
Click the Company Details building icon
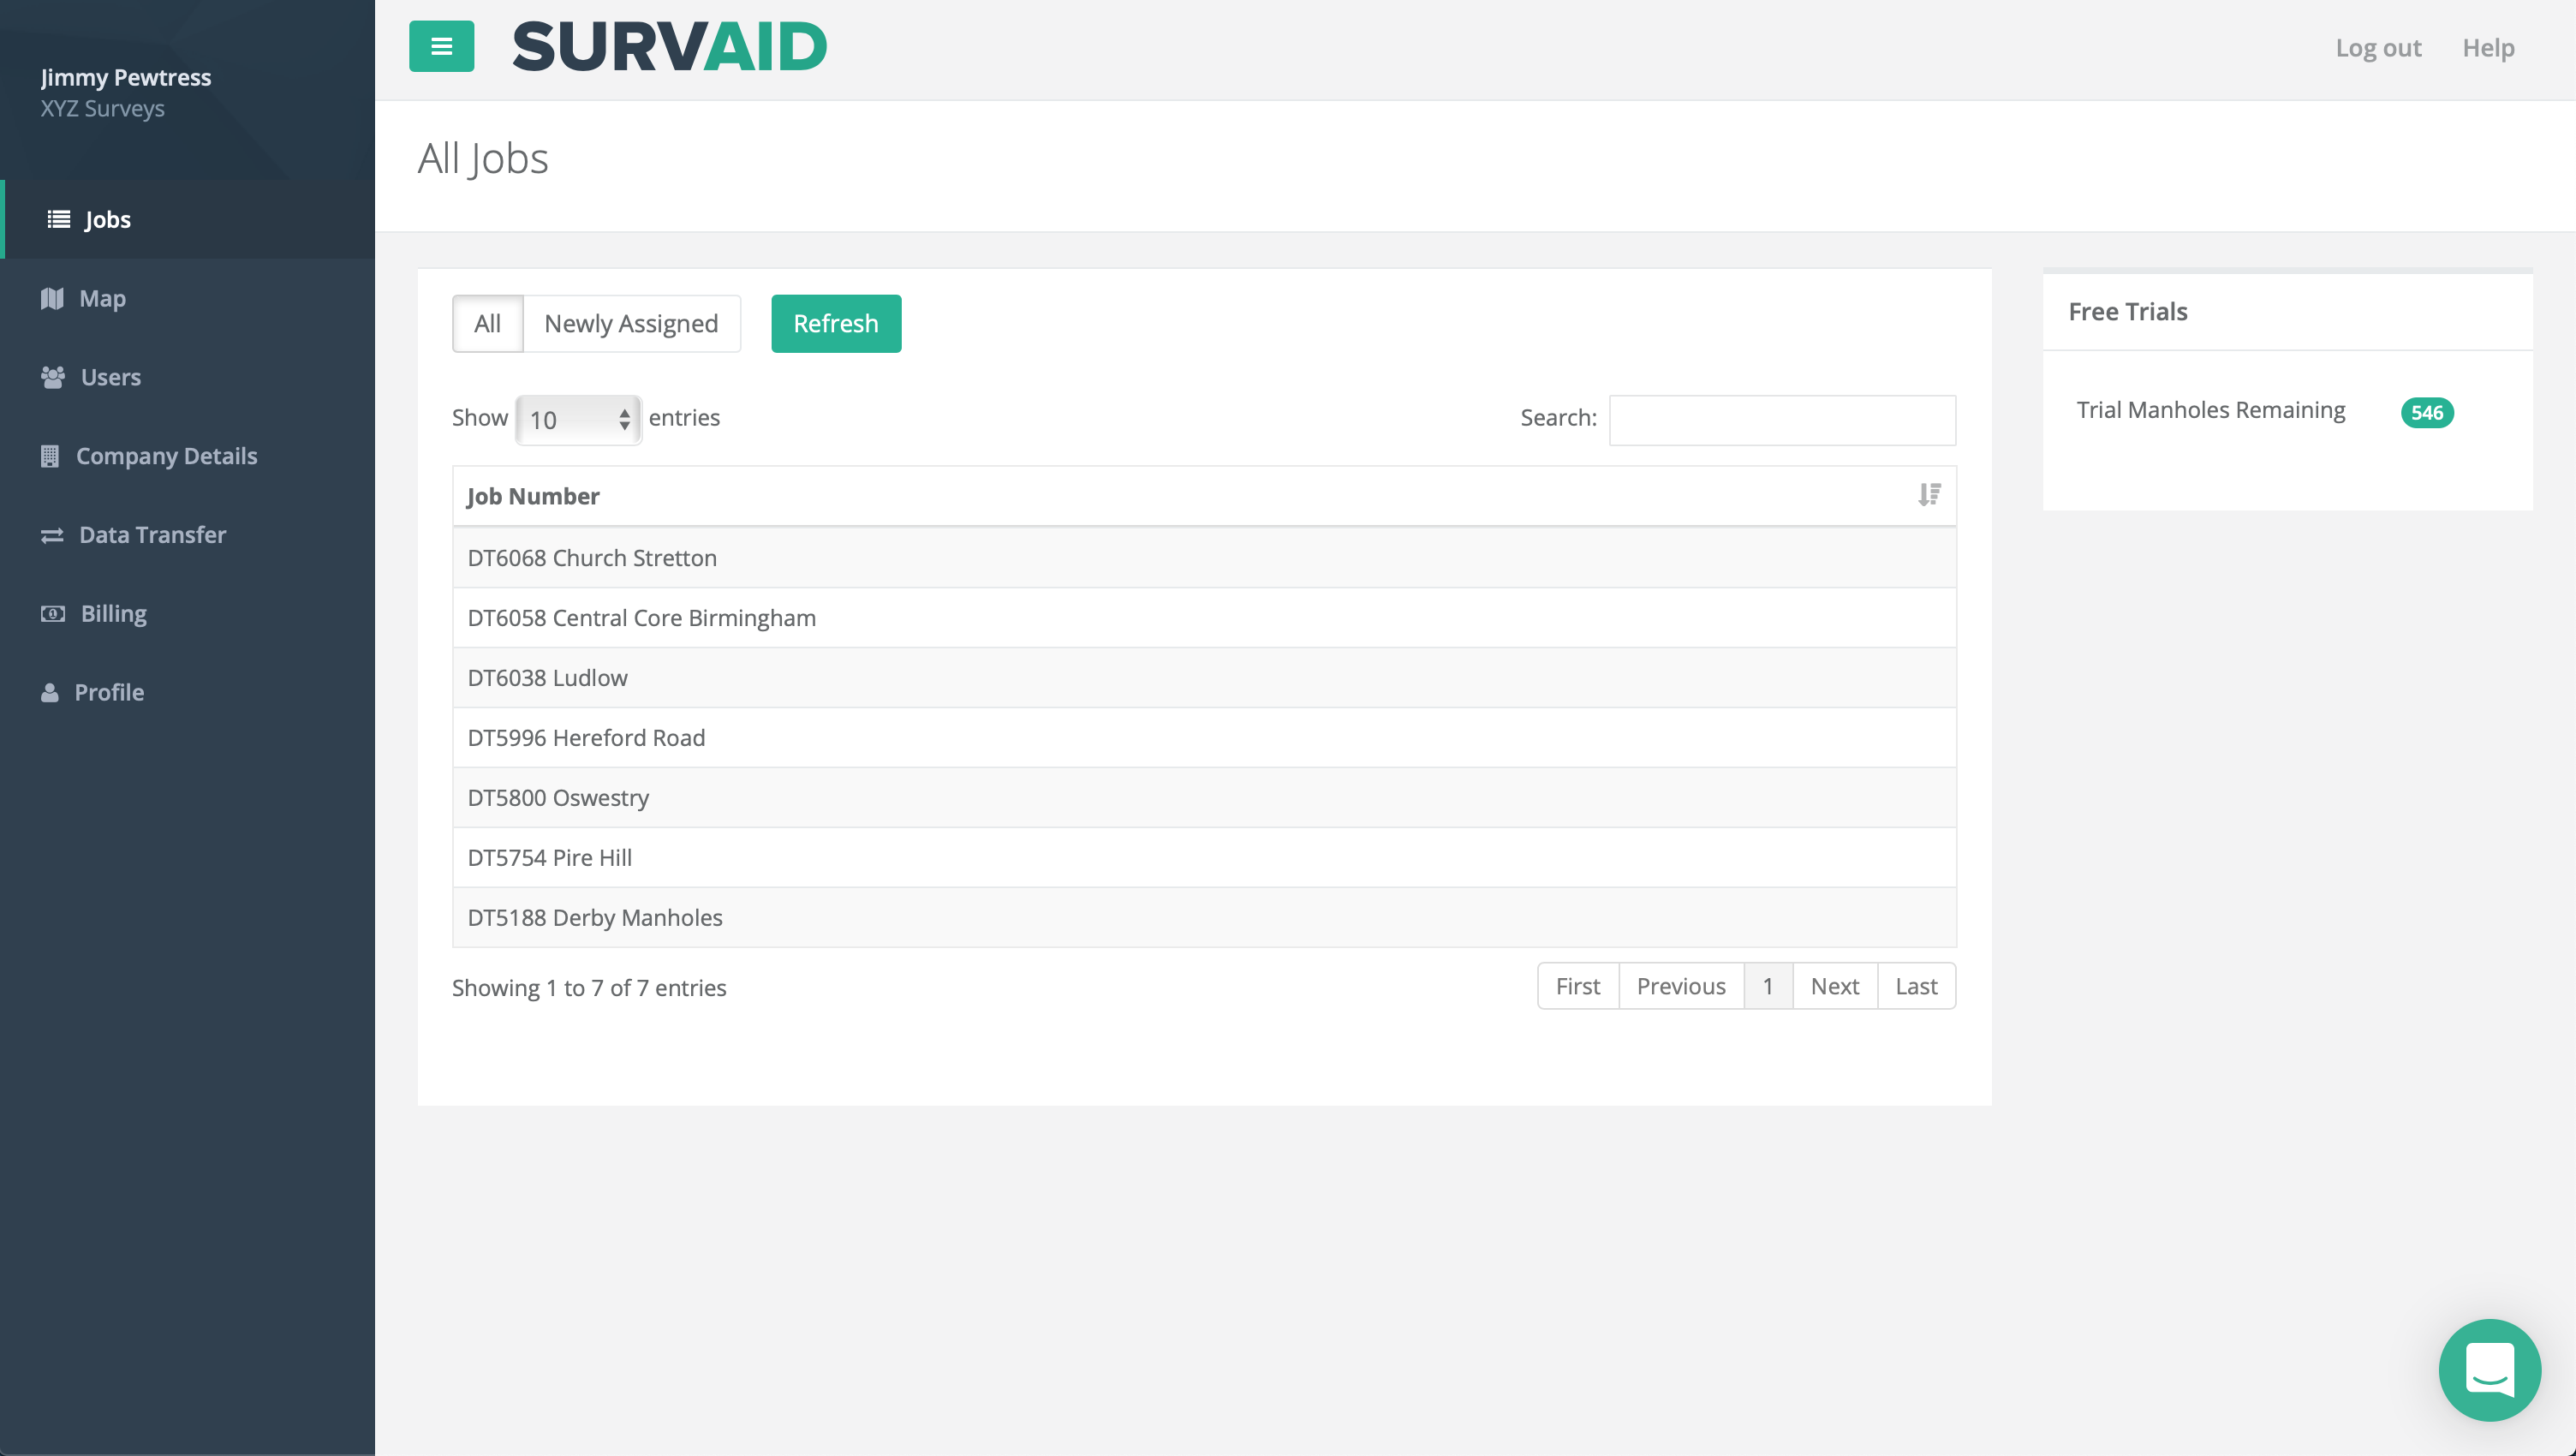coord(50,456)
